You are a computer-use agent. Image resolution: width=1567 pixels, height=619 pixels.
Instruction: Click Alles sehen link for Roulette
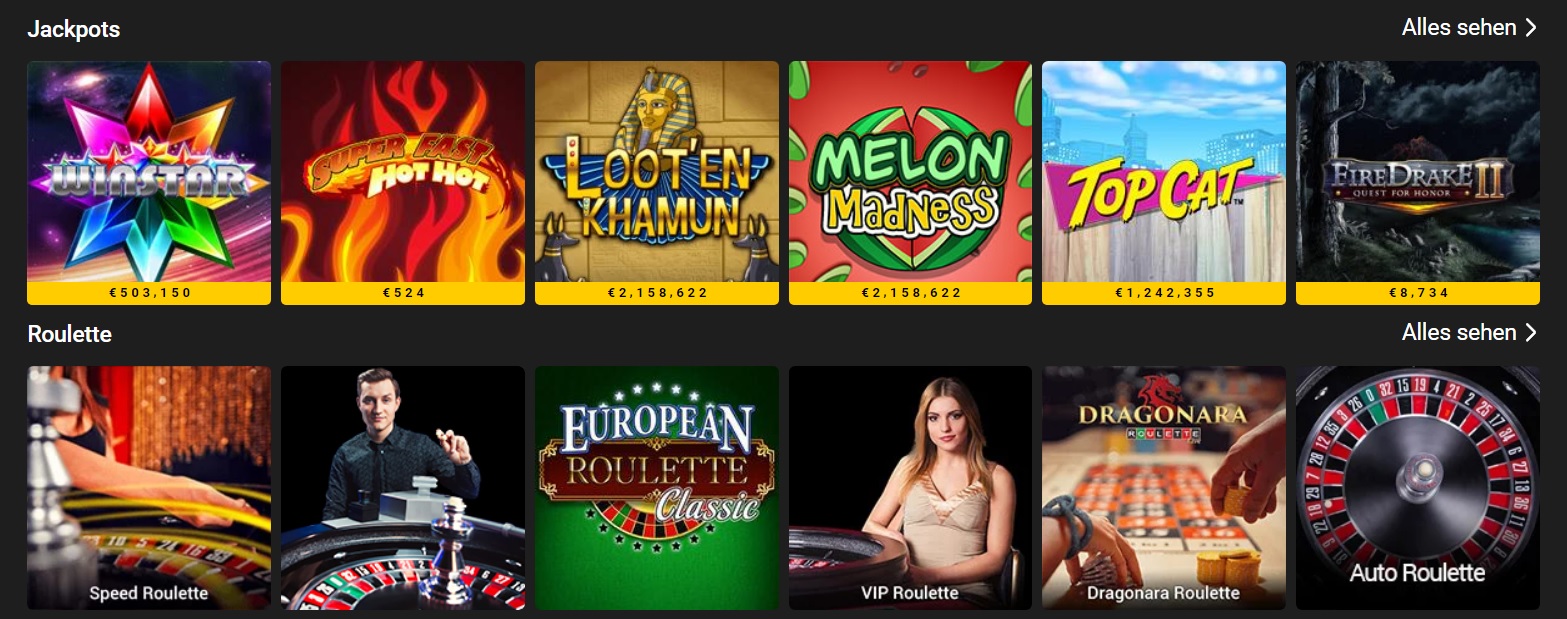point(1459,332)
